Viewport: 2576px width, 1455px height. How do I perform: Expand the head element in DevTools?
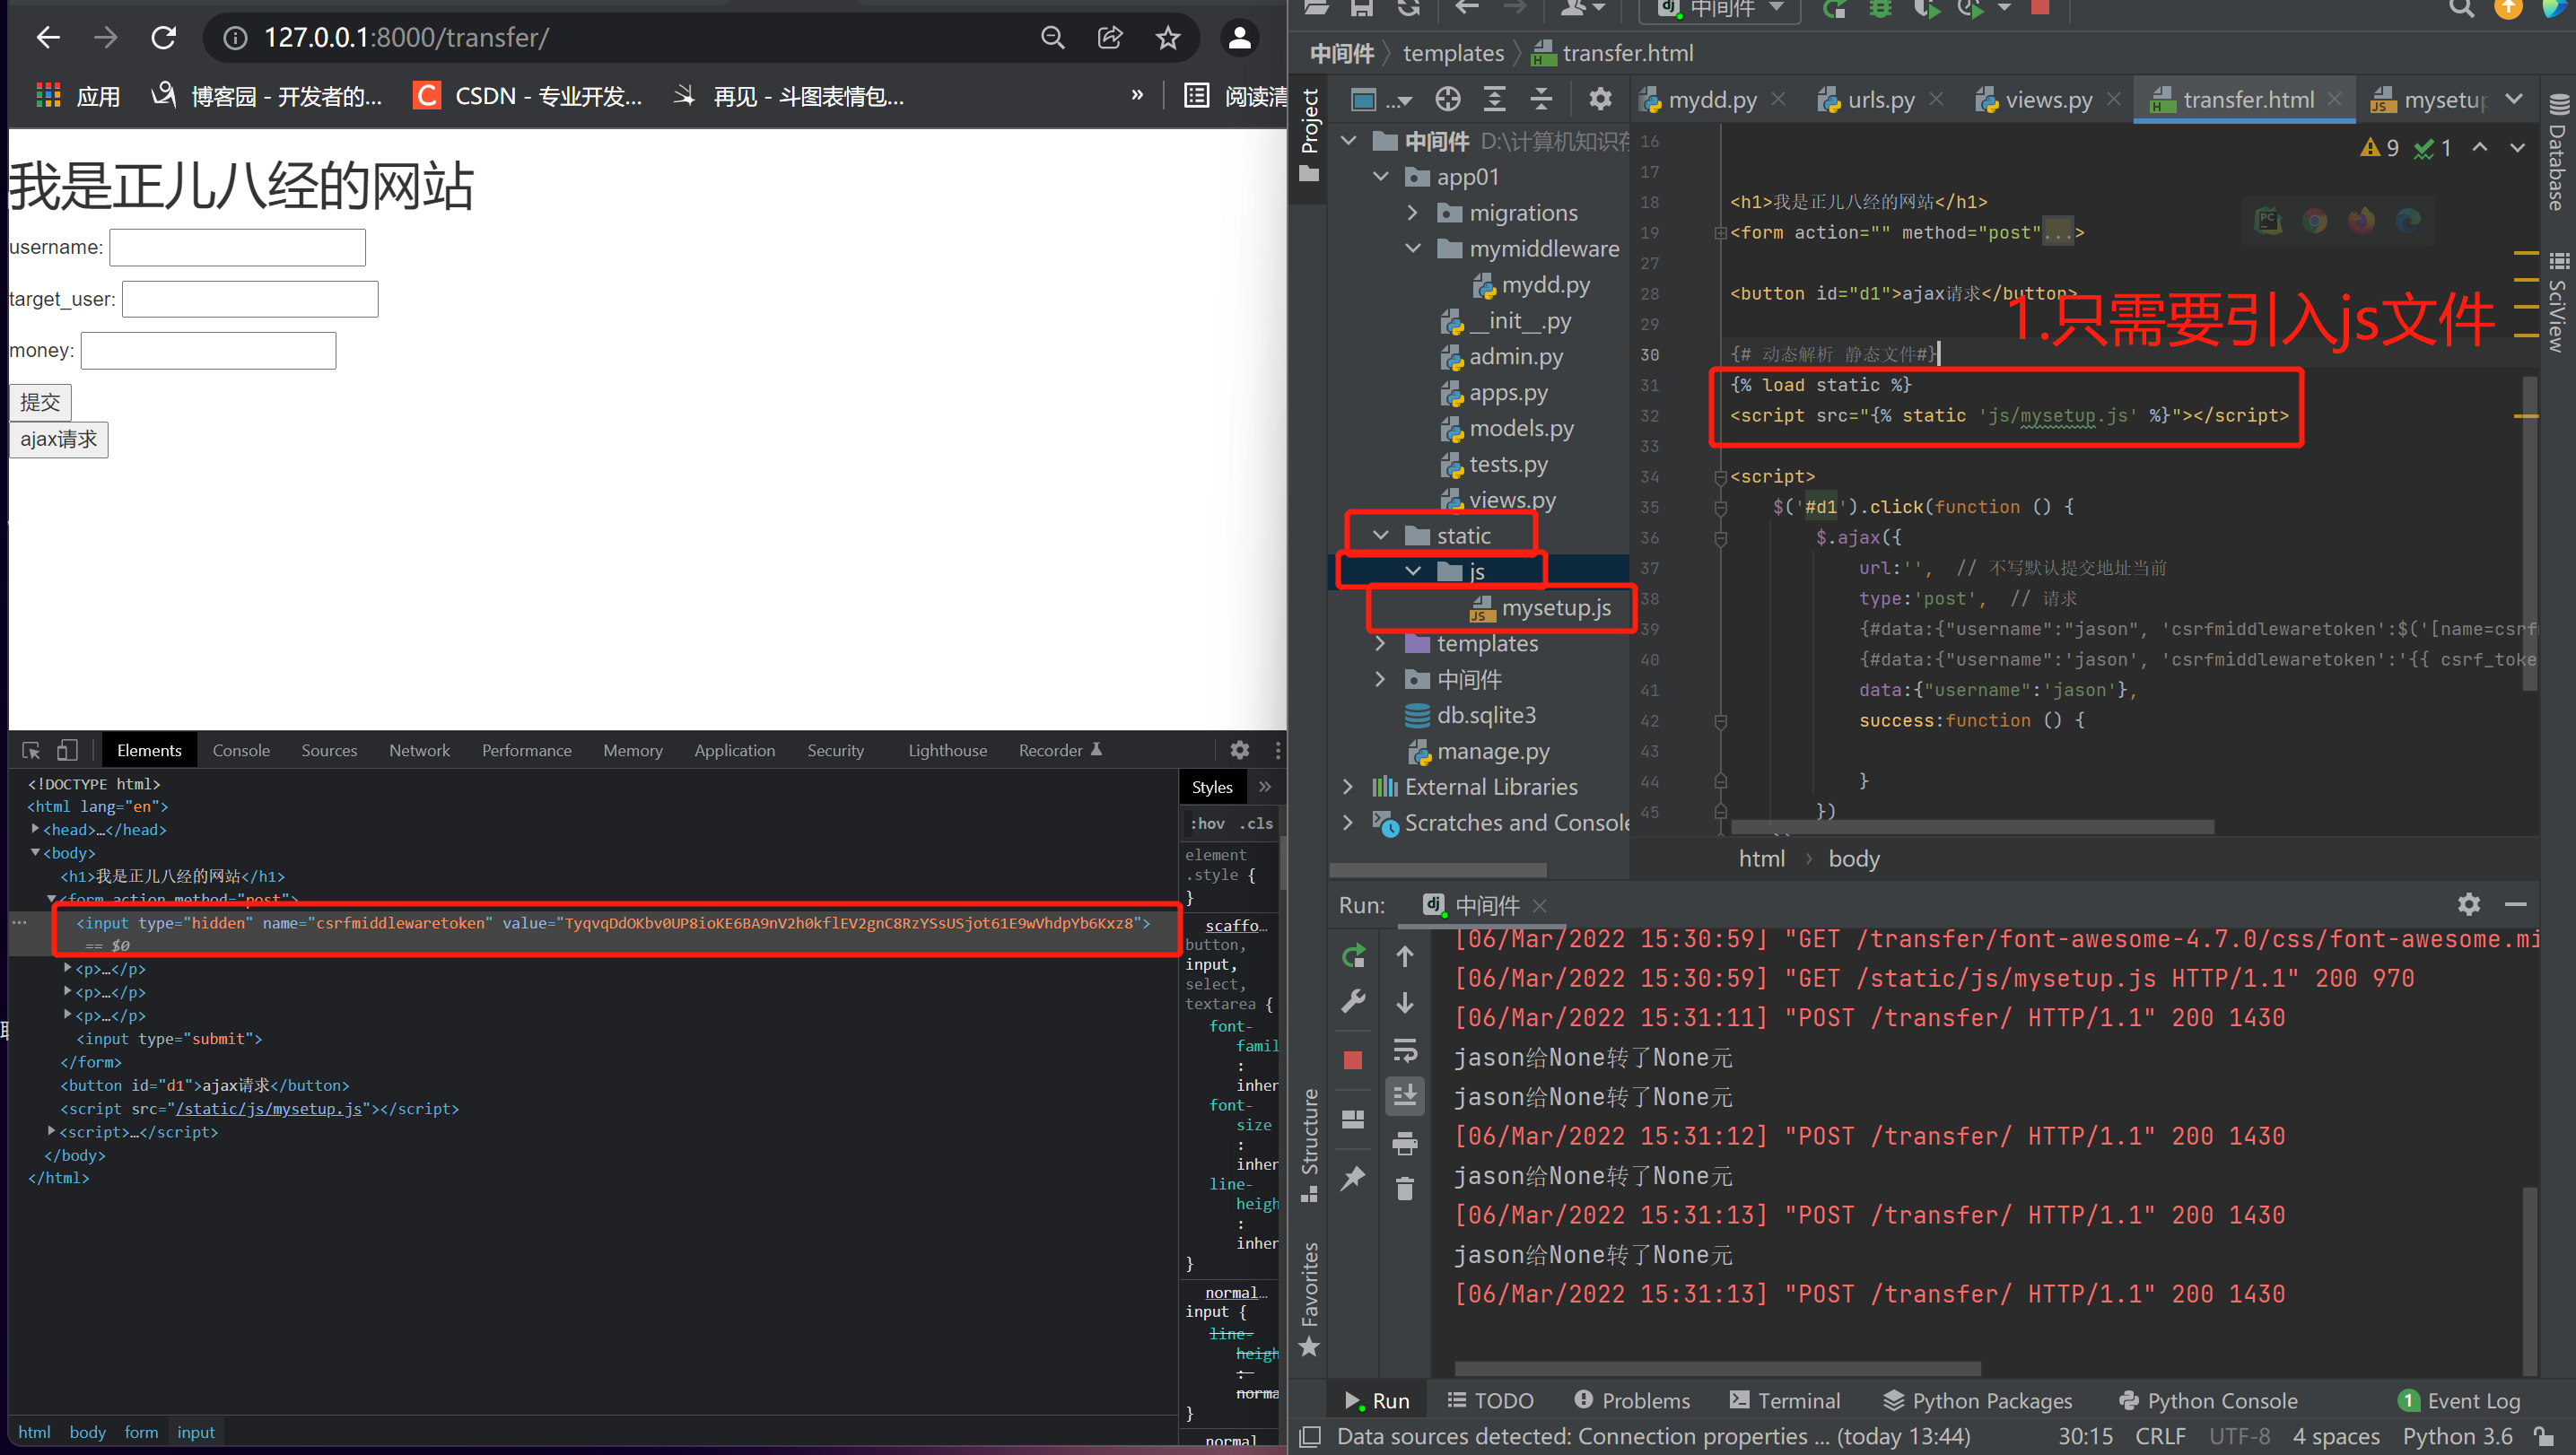click(x=35, y=829)
